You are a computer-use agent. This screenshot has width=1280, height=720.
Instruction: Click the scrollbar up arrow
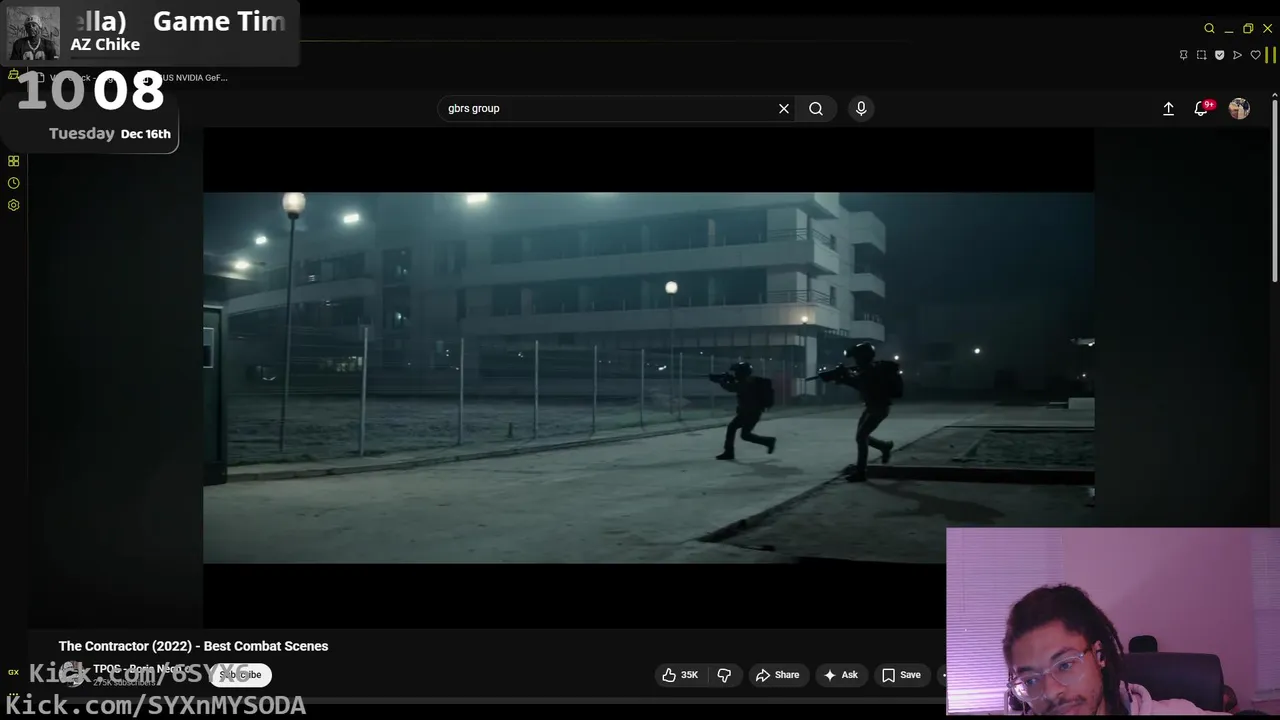(1274, 95)
